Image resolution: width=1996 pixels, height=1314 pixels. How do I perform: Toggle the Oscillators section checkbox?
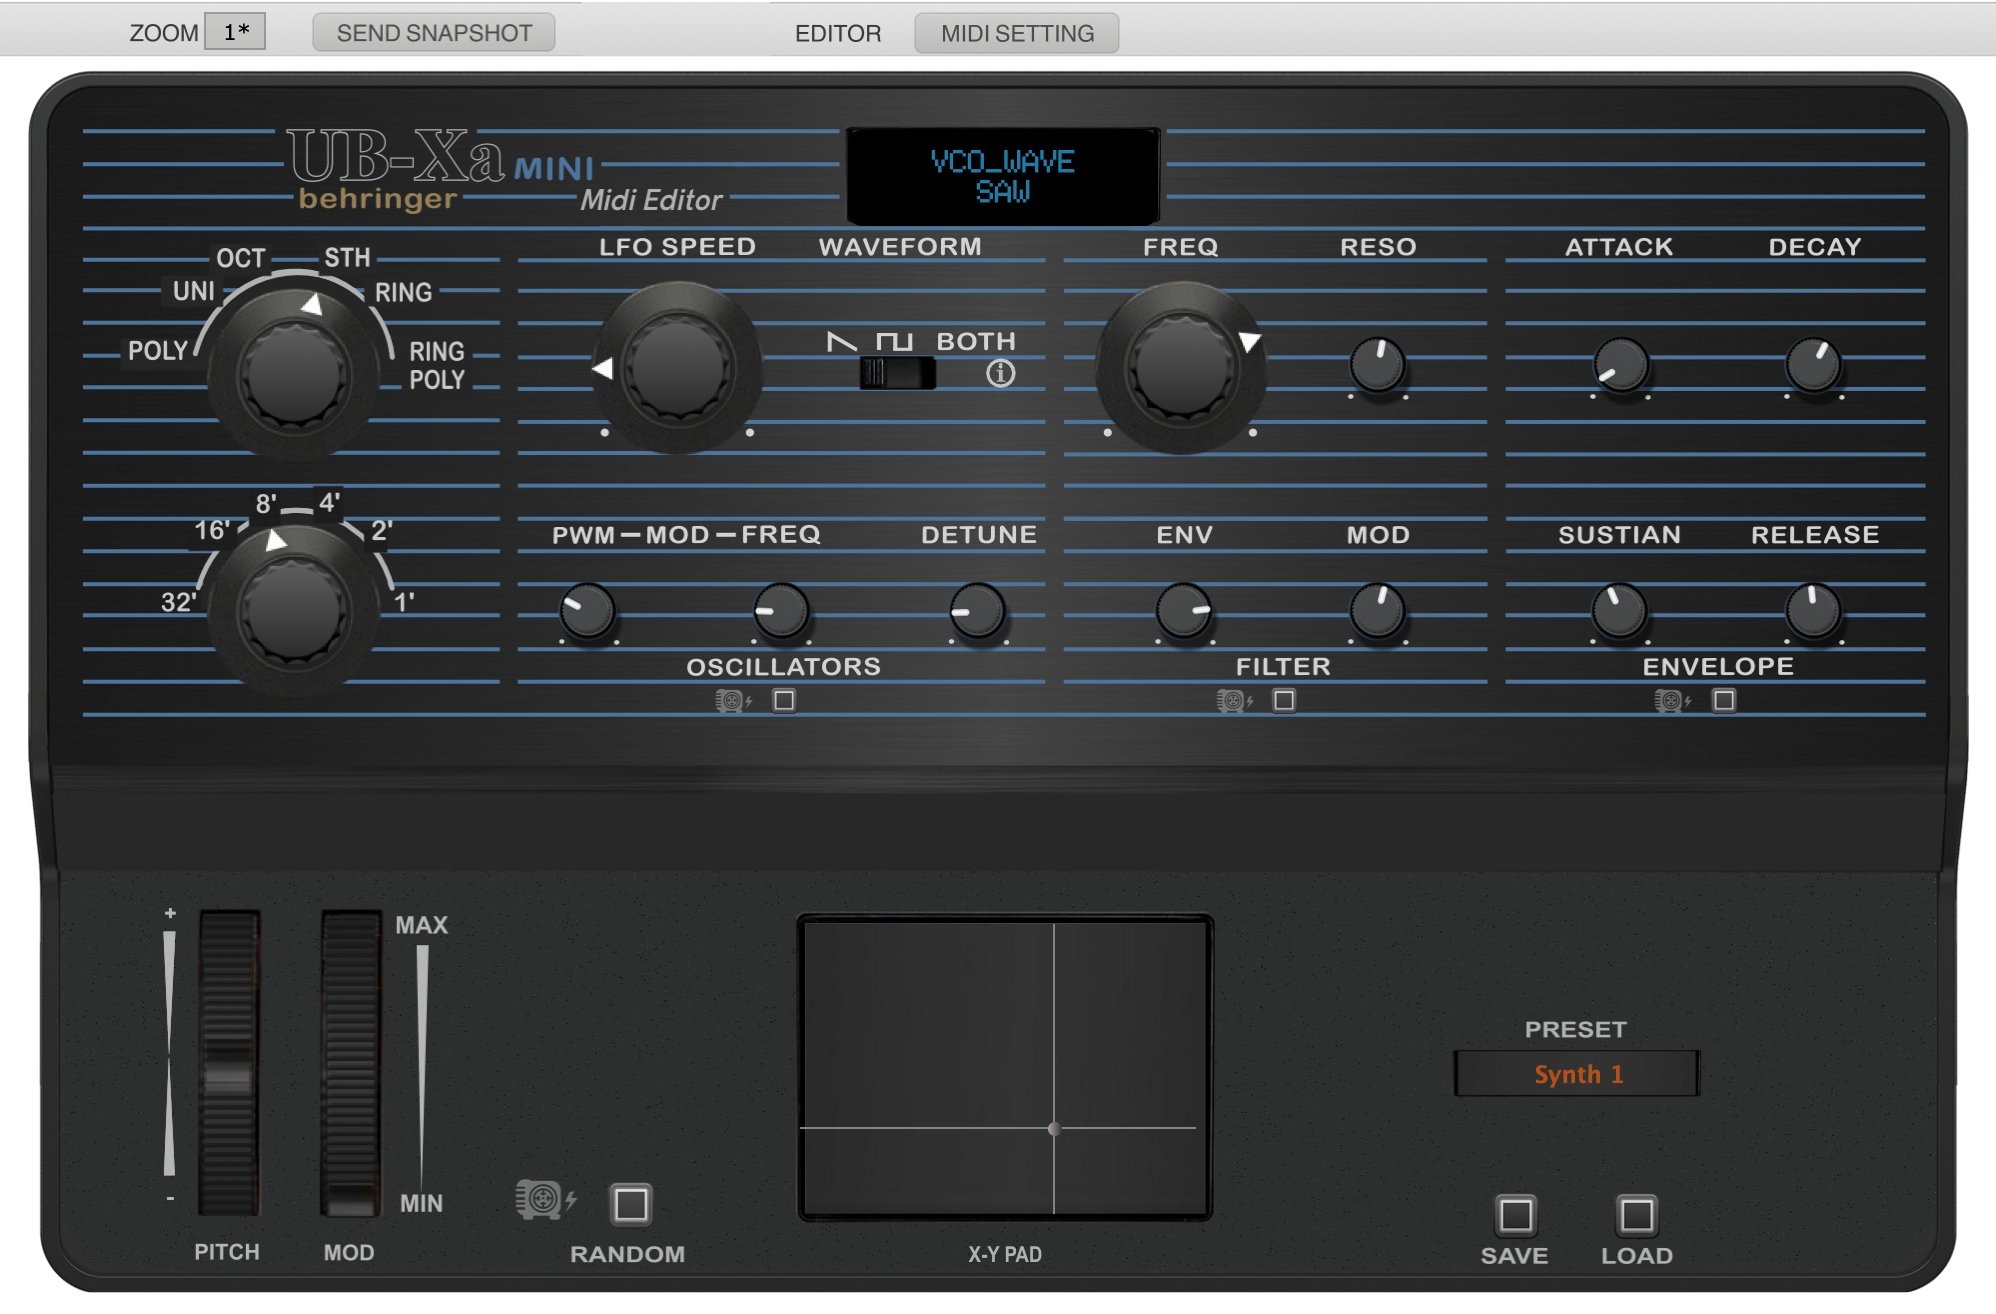[x=785, y=701]
